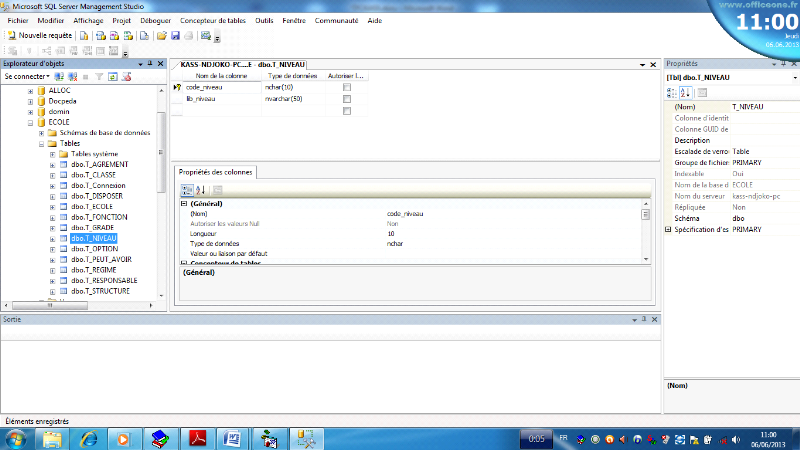Click volume speaker icon in system tray
The image size is (800, 450).
point(736,439)
